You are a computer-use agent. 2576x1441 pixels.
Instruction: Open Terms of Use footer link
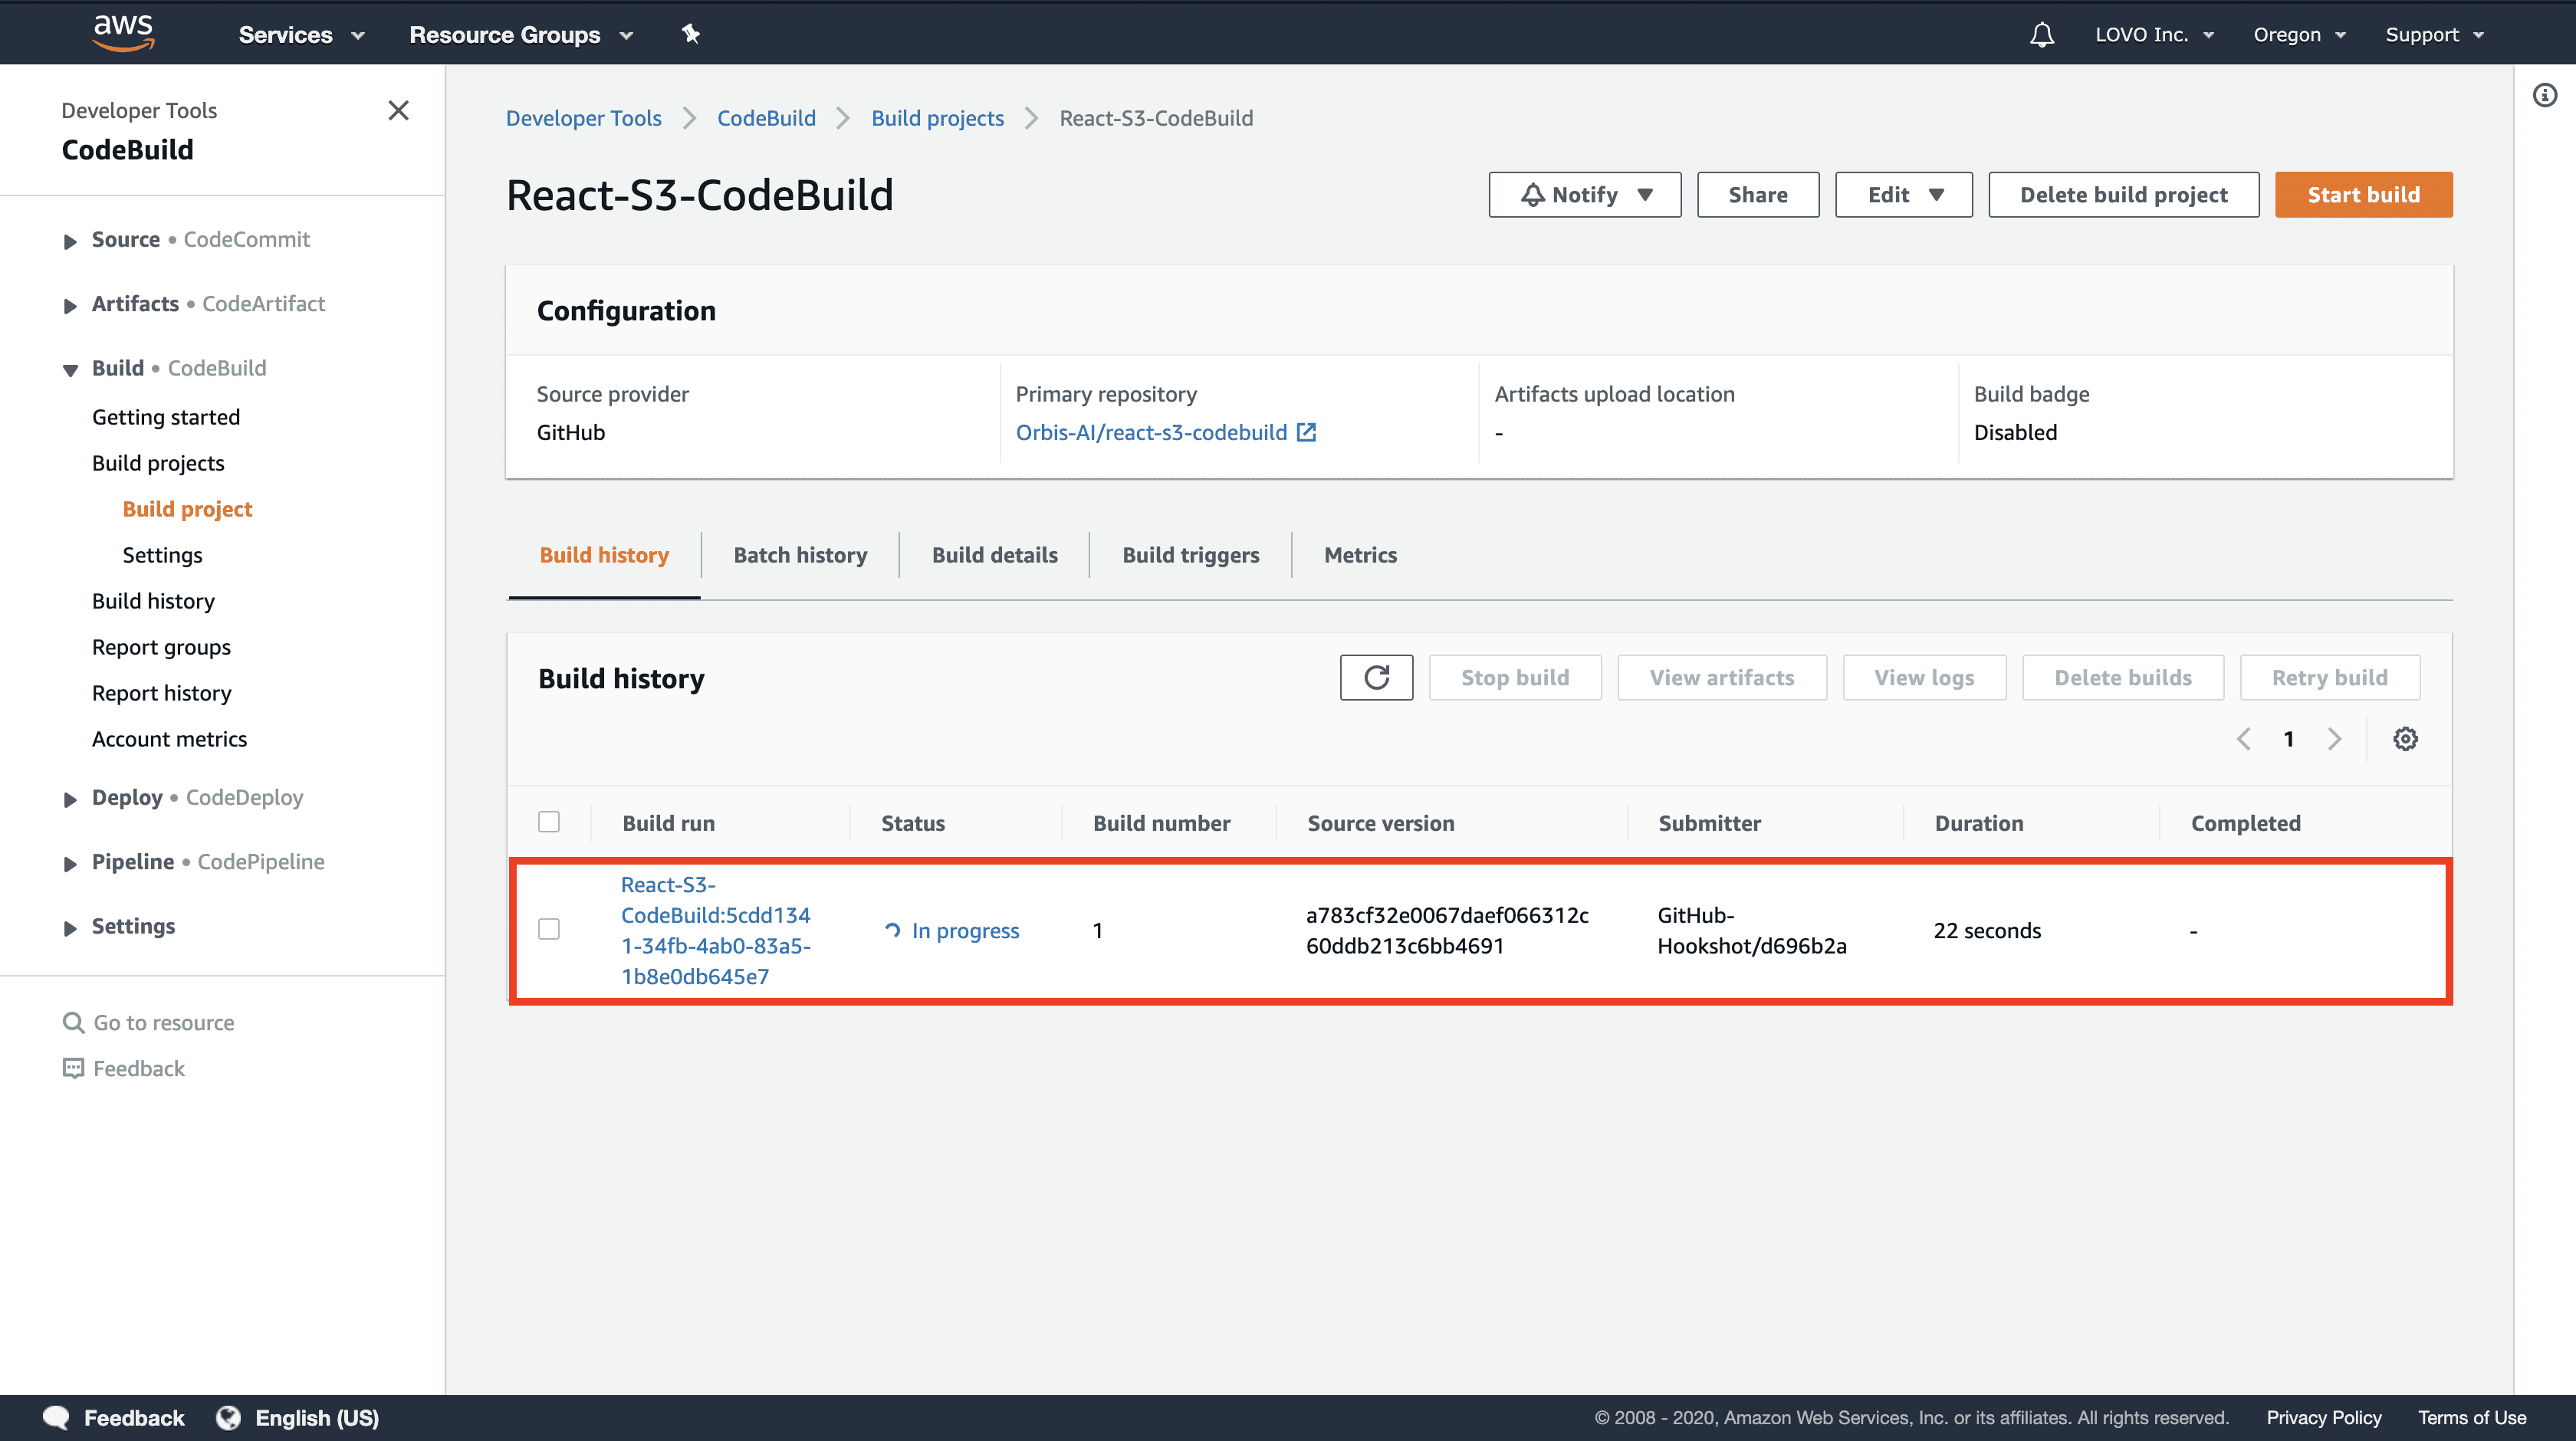(x=2472, y=1417)
